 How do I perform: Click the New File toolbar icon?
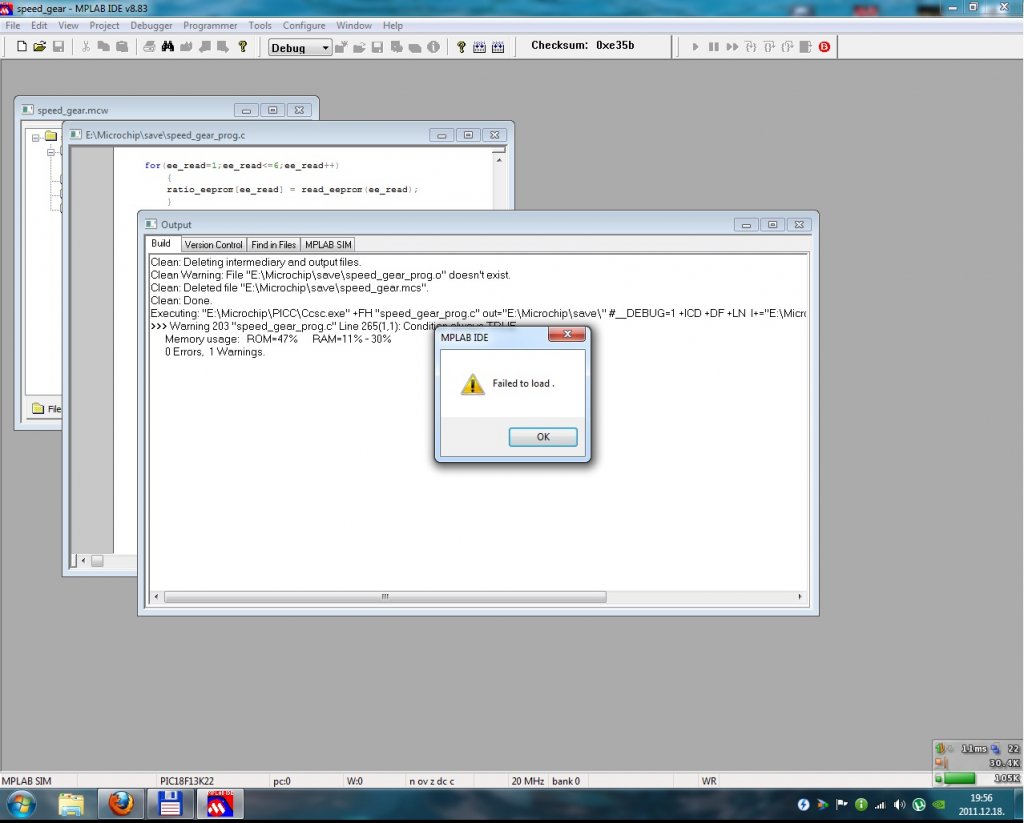click(22, 47)
